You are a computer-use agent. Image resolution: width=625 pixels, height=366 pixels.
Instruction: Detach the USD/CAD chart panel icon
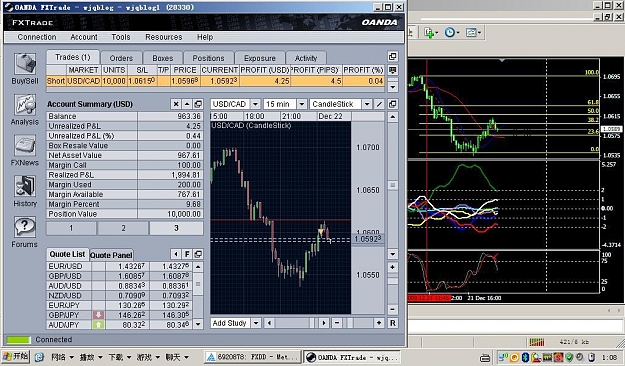pos(392,104)
